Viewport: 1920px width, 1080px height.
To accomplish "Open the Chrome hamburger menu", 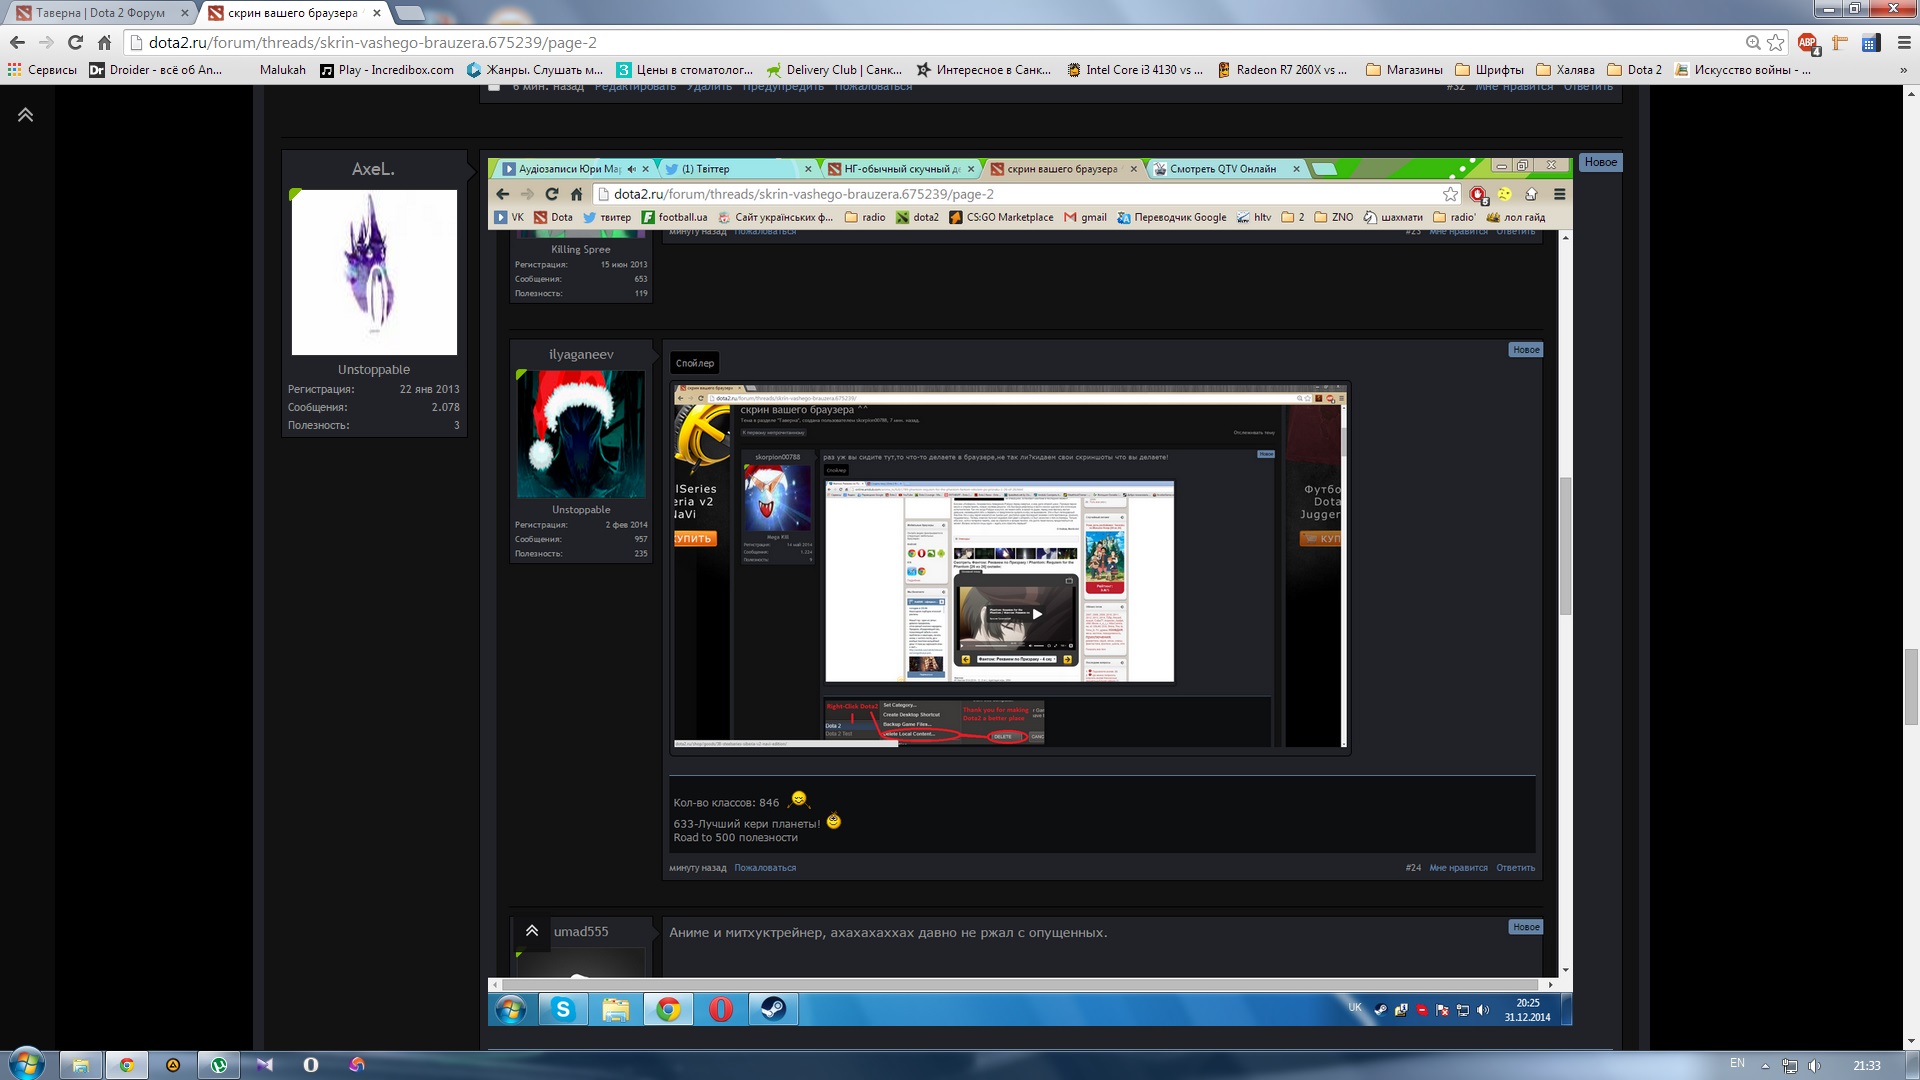I will (1904, 42).
